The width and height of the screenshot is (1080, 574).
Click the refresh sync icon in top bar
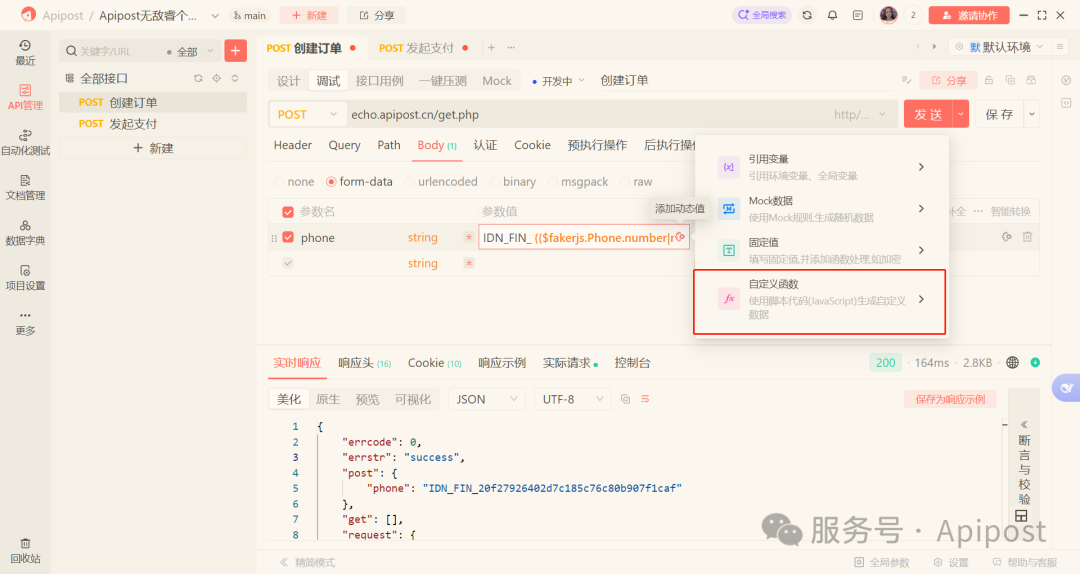[x=807, y=15]
